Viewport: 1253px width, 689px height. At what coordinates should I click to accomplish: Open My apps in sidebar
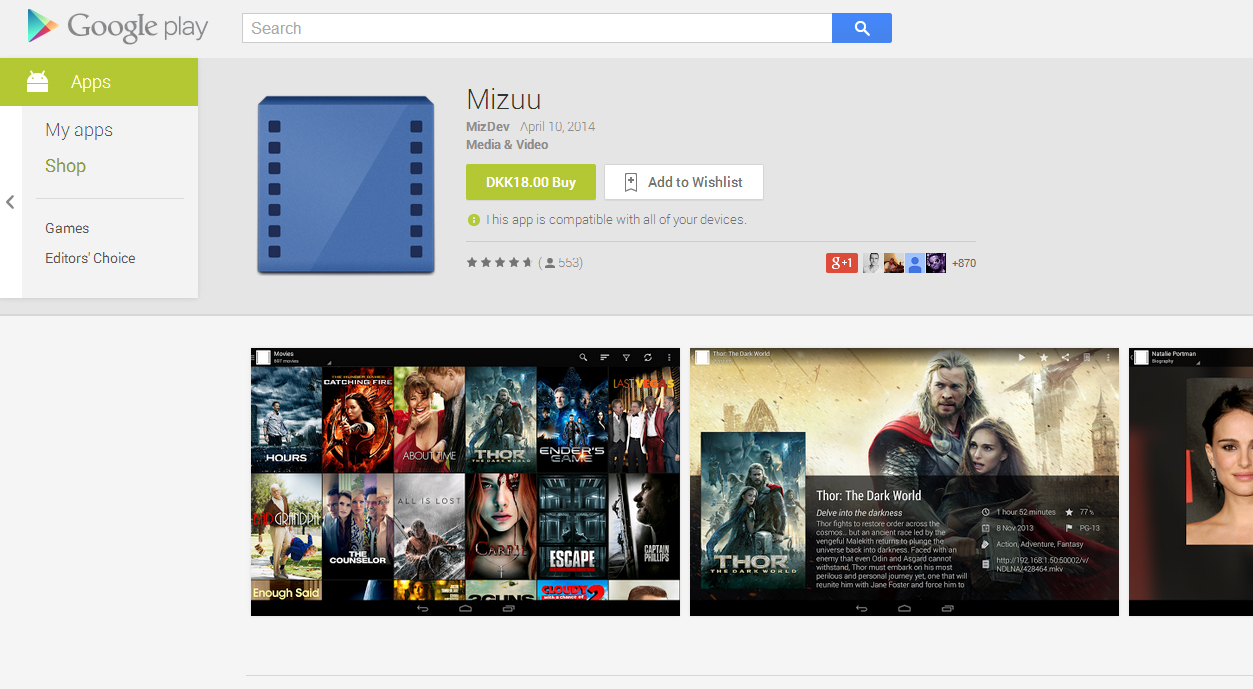79,130
